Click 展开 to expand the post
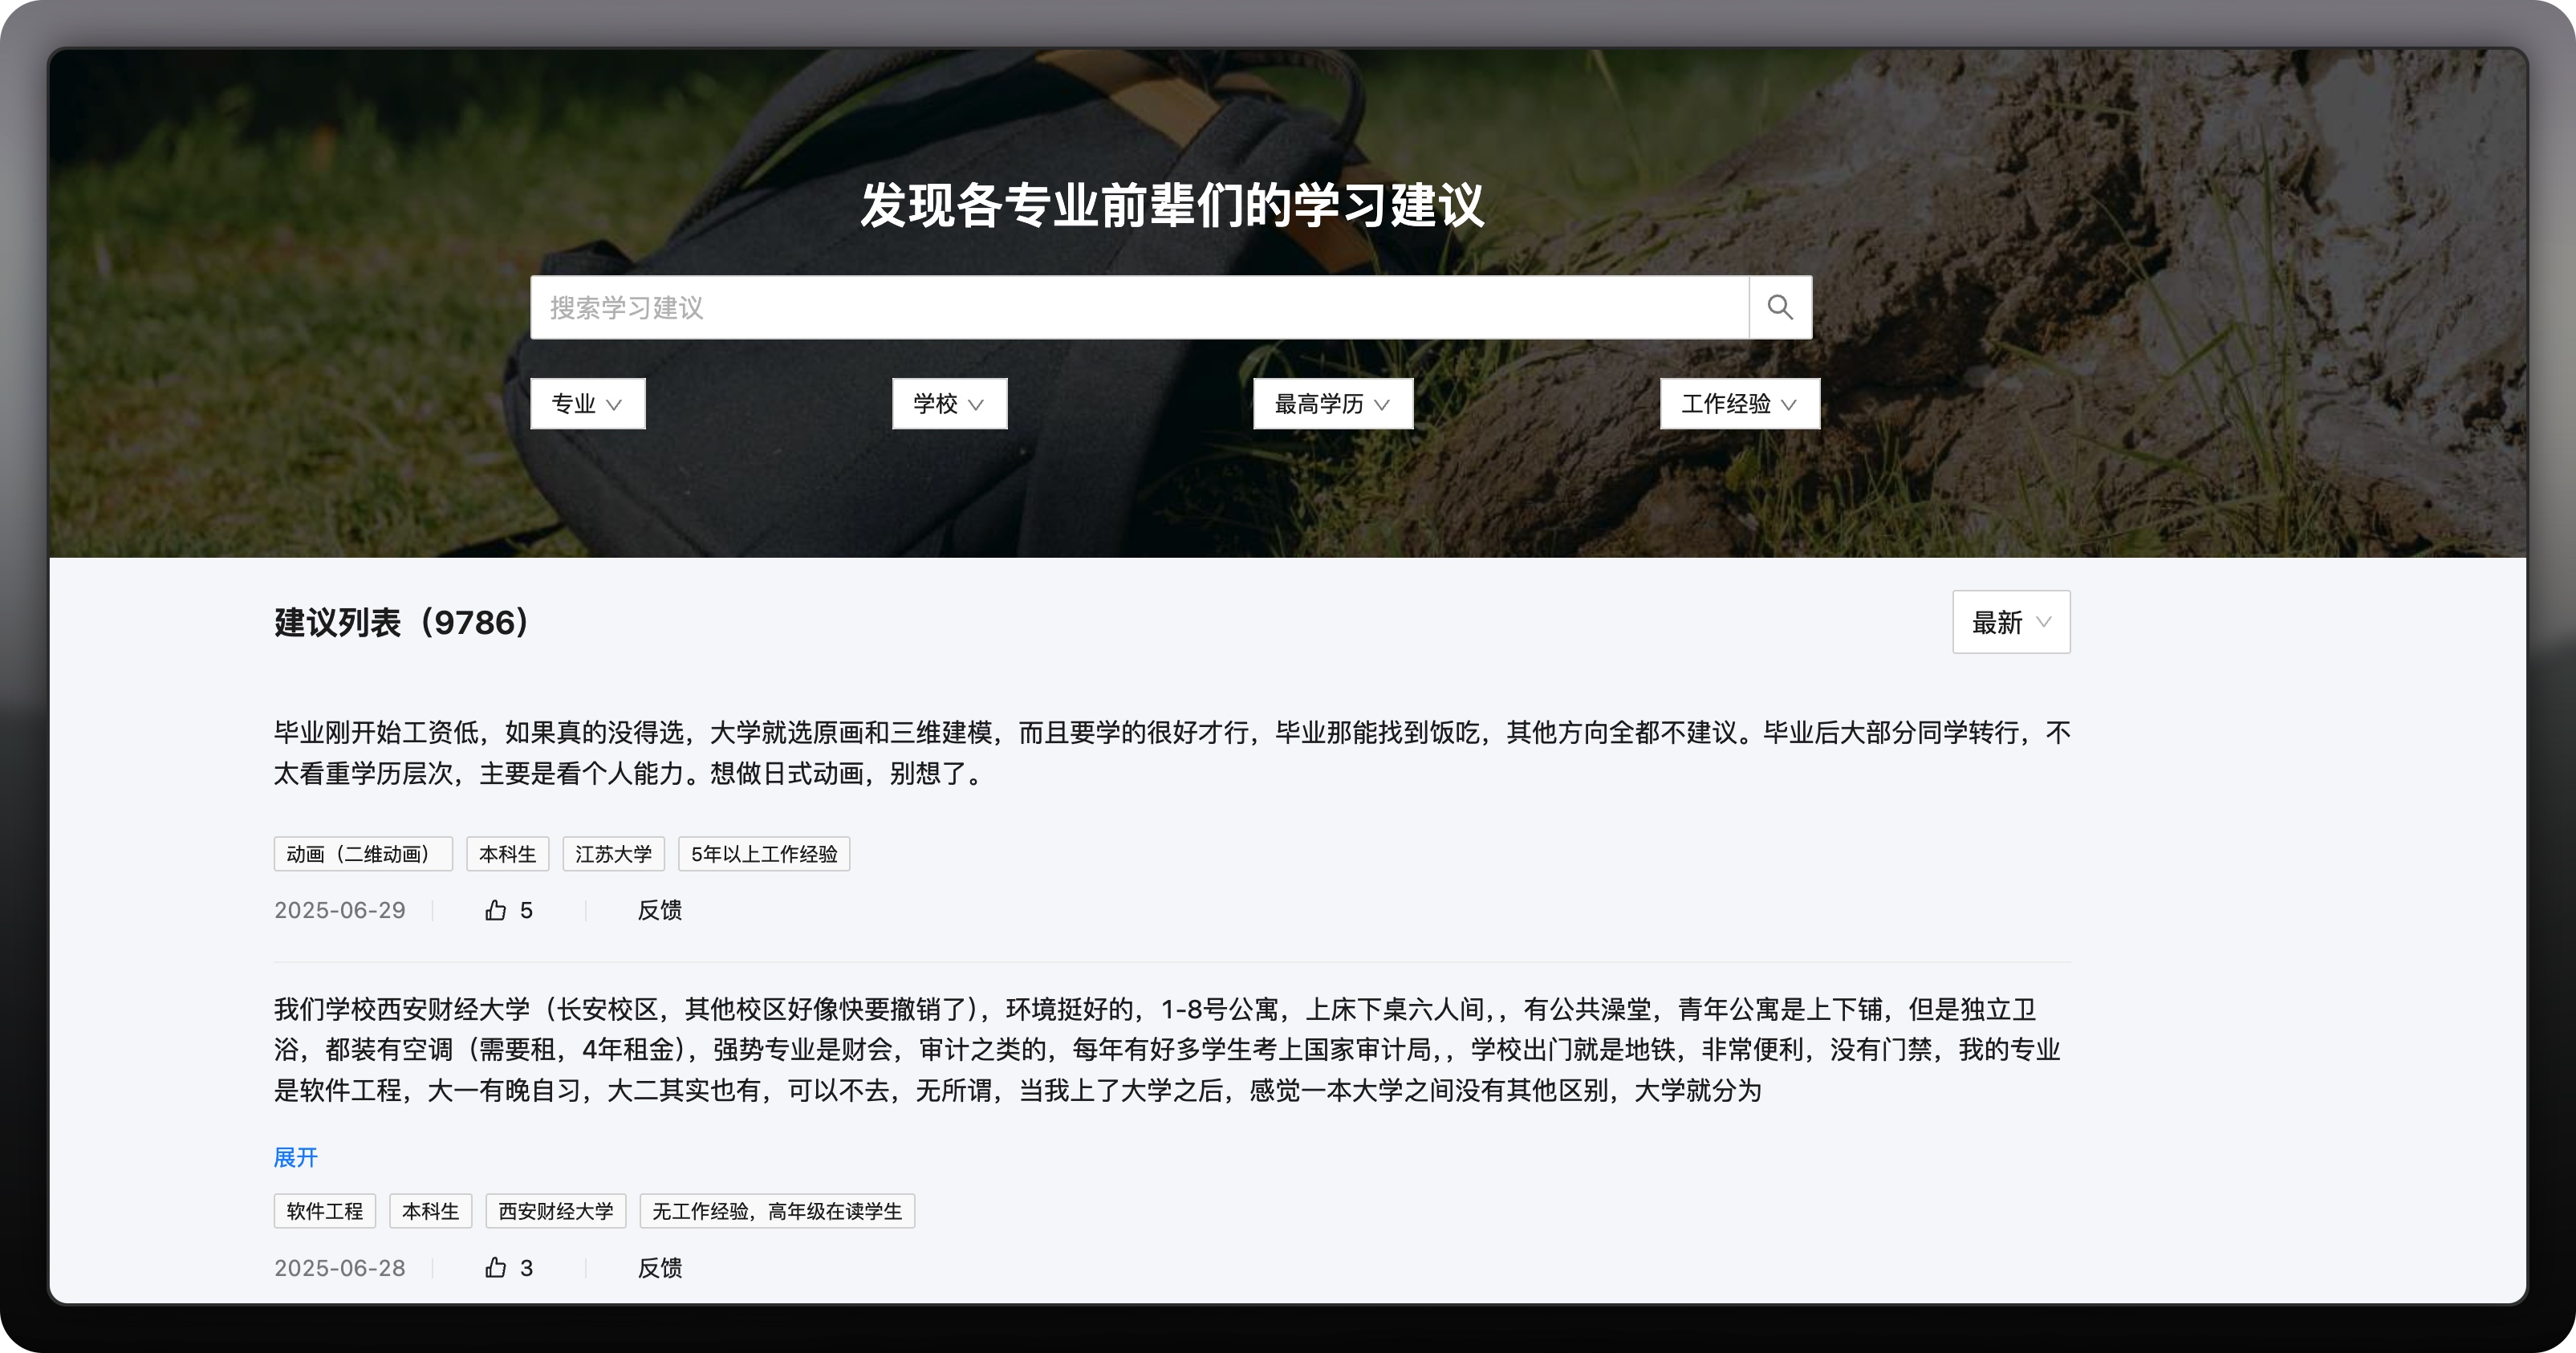Viewport: 2576px width, 1353px height. coord(295,1157)
